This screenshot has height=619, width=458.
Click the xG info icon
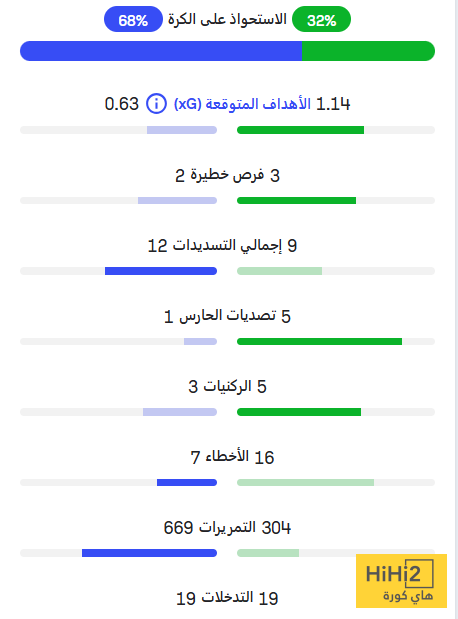tap(156, 104)
